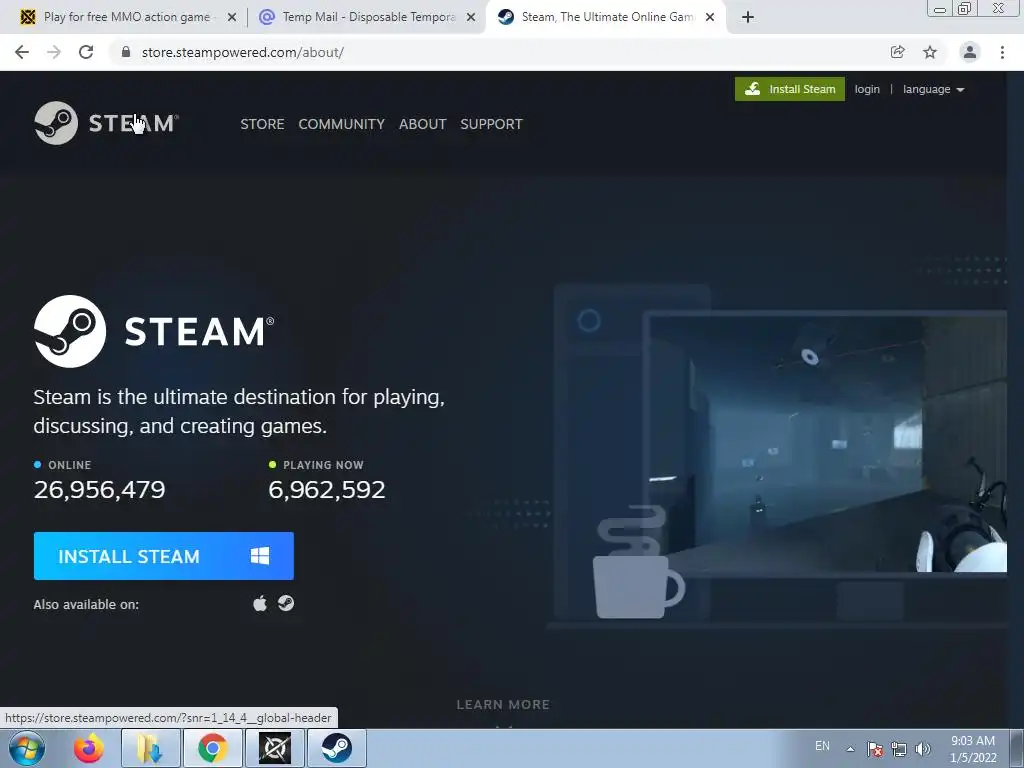Image resolution: width=1024 pixels, height=768 pixels.
Task: Open the folder download taskbar icon
Action: click(x=150, y=748)
